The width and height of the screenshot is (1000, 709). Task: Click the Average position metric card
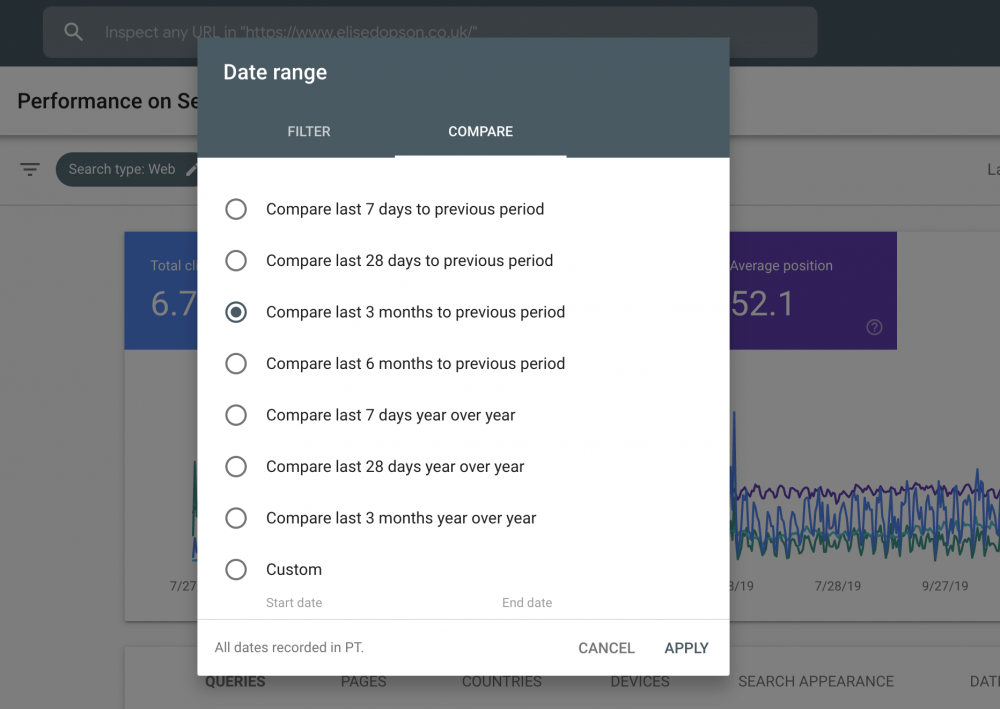(x=812, y=290)
